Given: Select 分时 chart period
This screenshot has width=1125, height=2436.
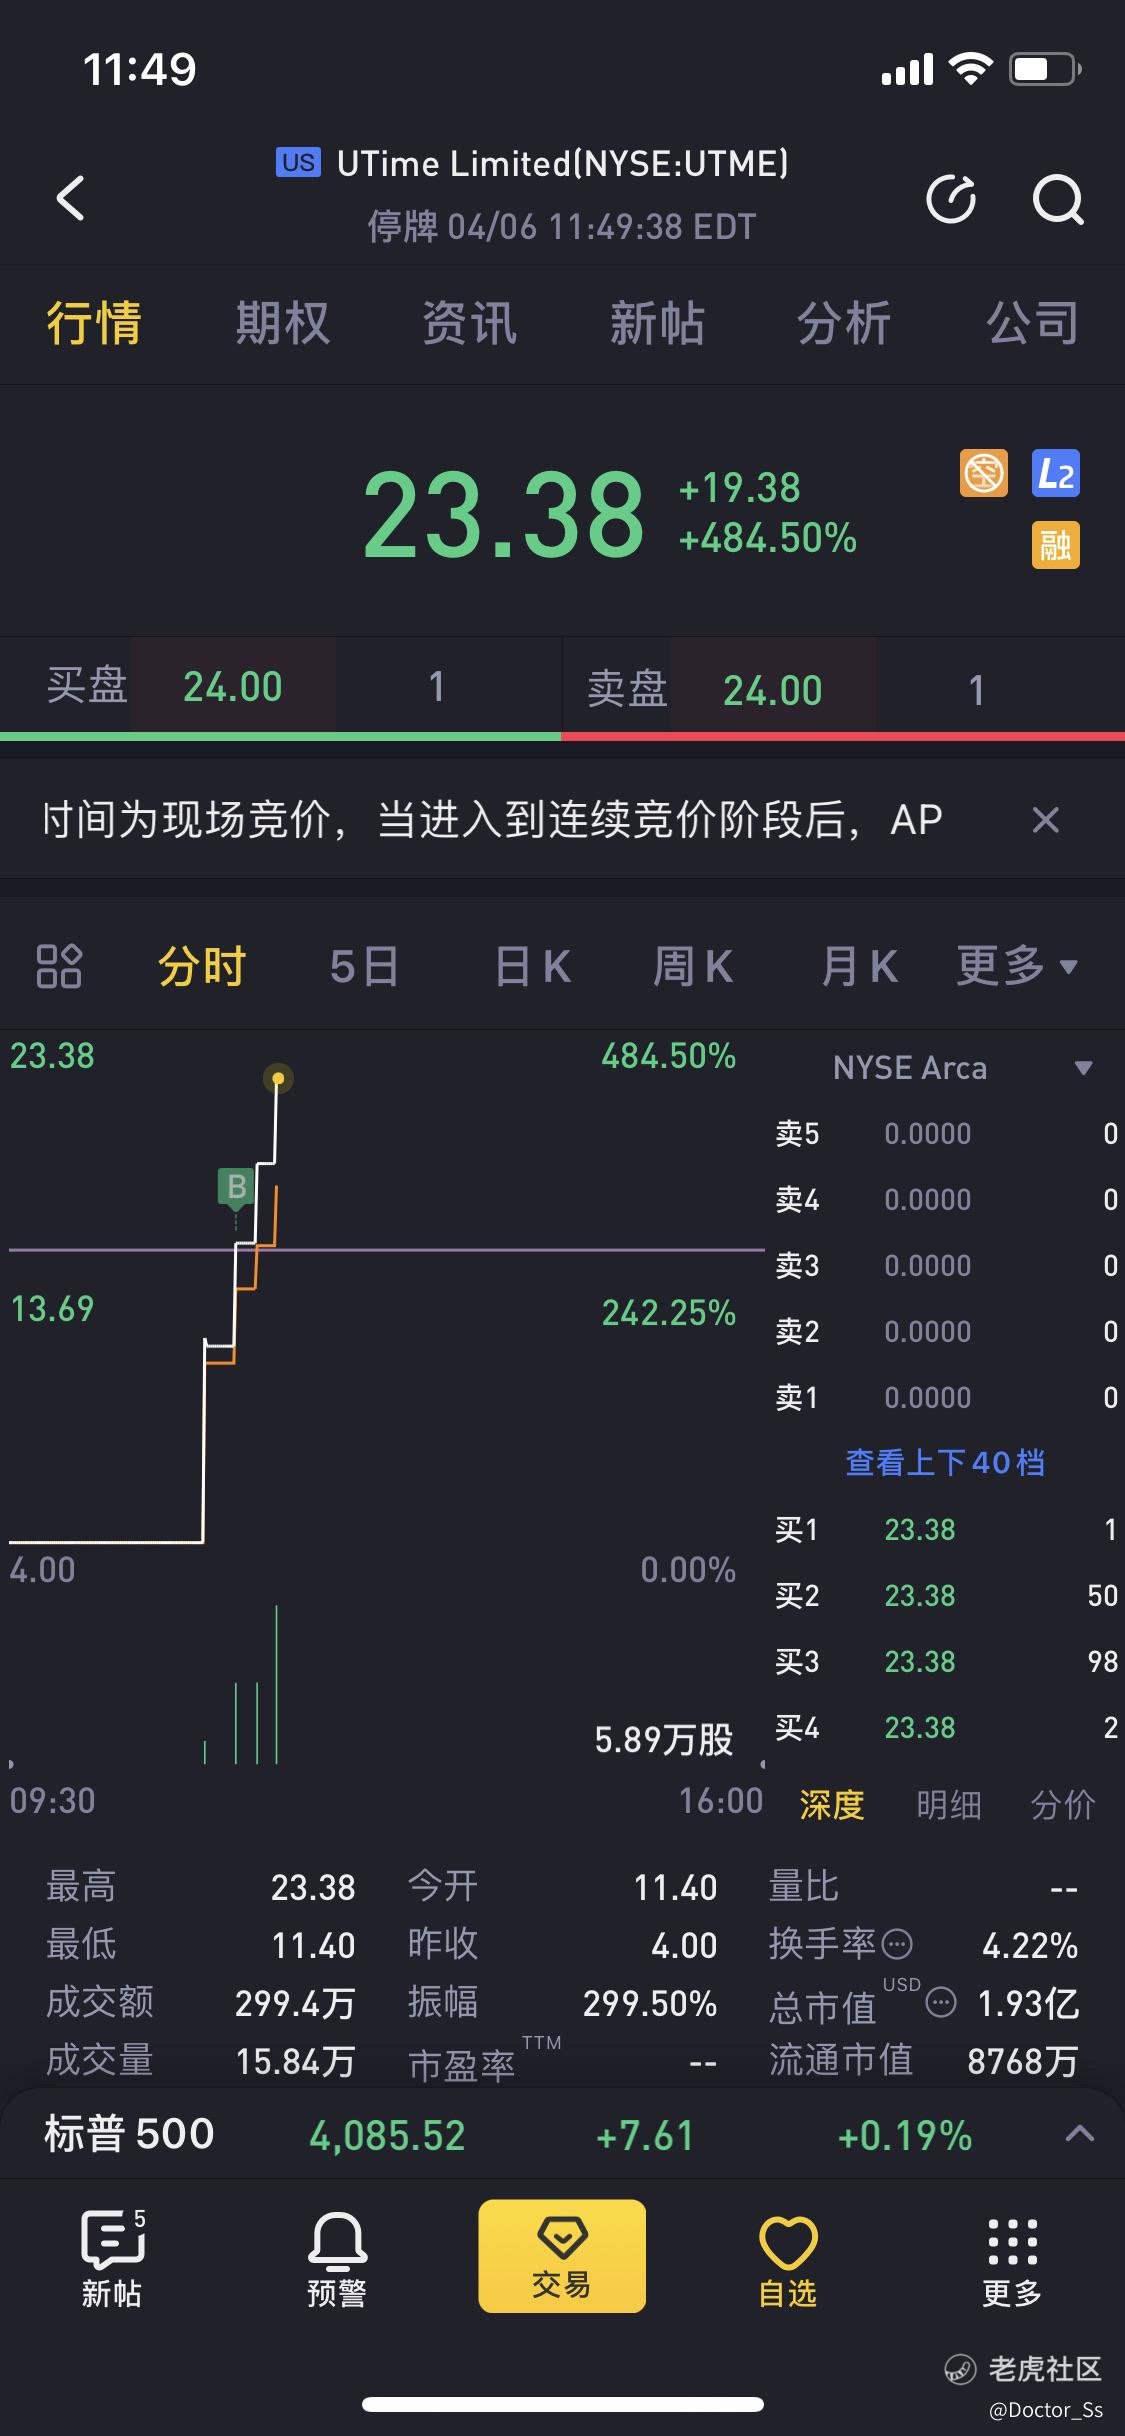Looking at the screenshot, I should [x=202, y=966].
